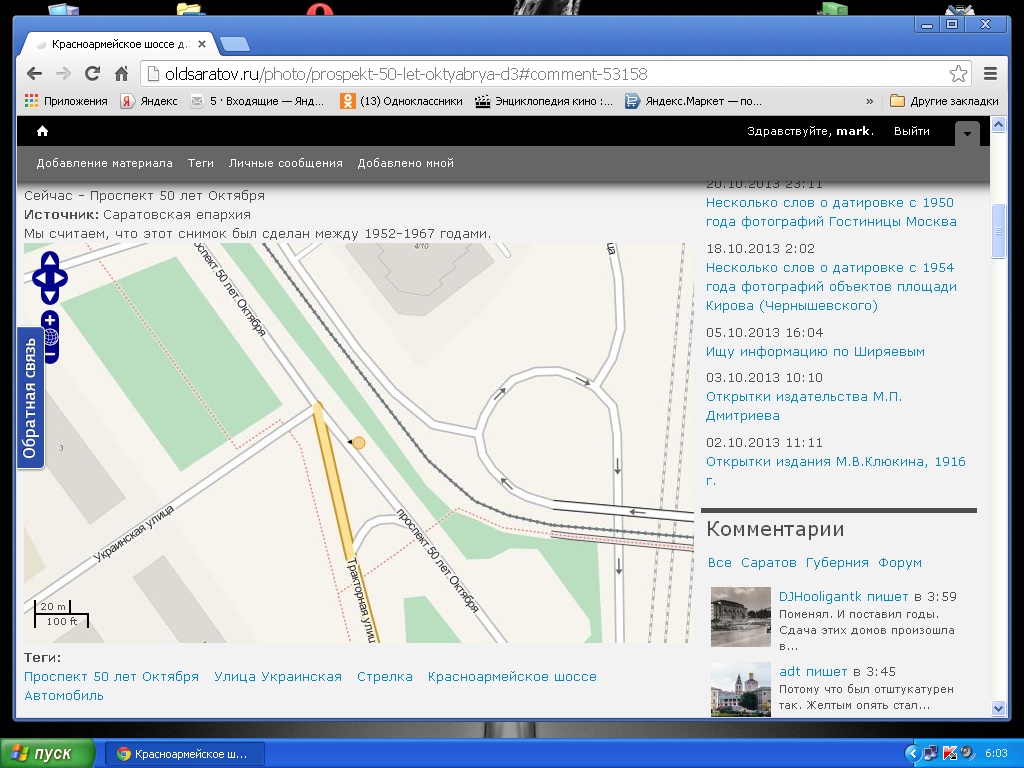Open Личные сообщения menu item
Image resolution: width=1024 pixels, height=768 pixels.
point(285,163)
